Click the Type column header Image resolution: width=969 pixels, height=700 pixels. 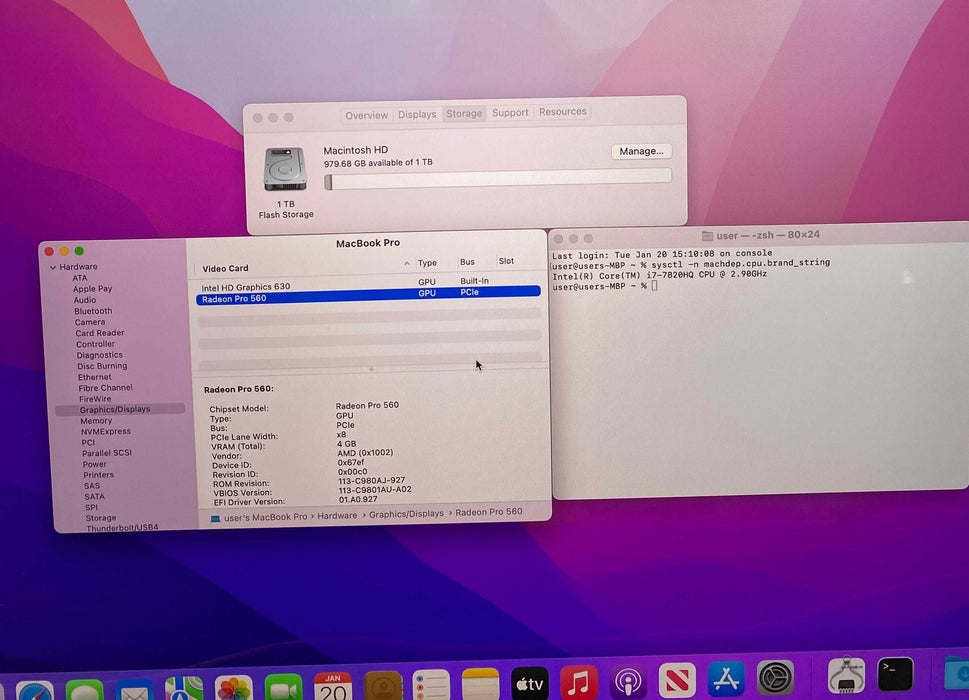point(427,263)
